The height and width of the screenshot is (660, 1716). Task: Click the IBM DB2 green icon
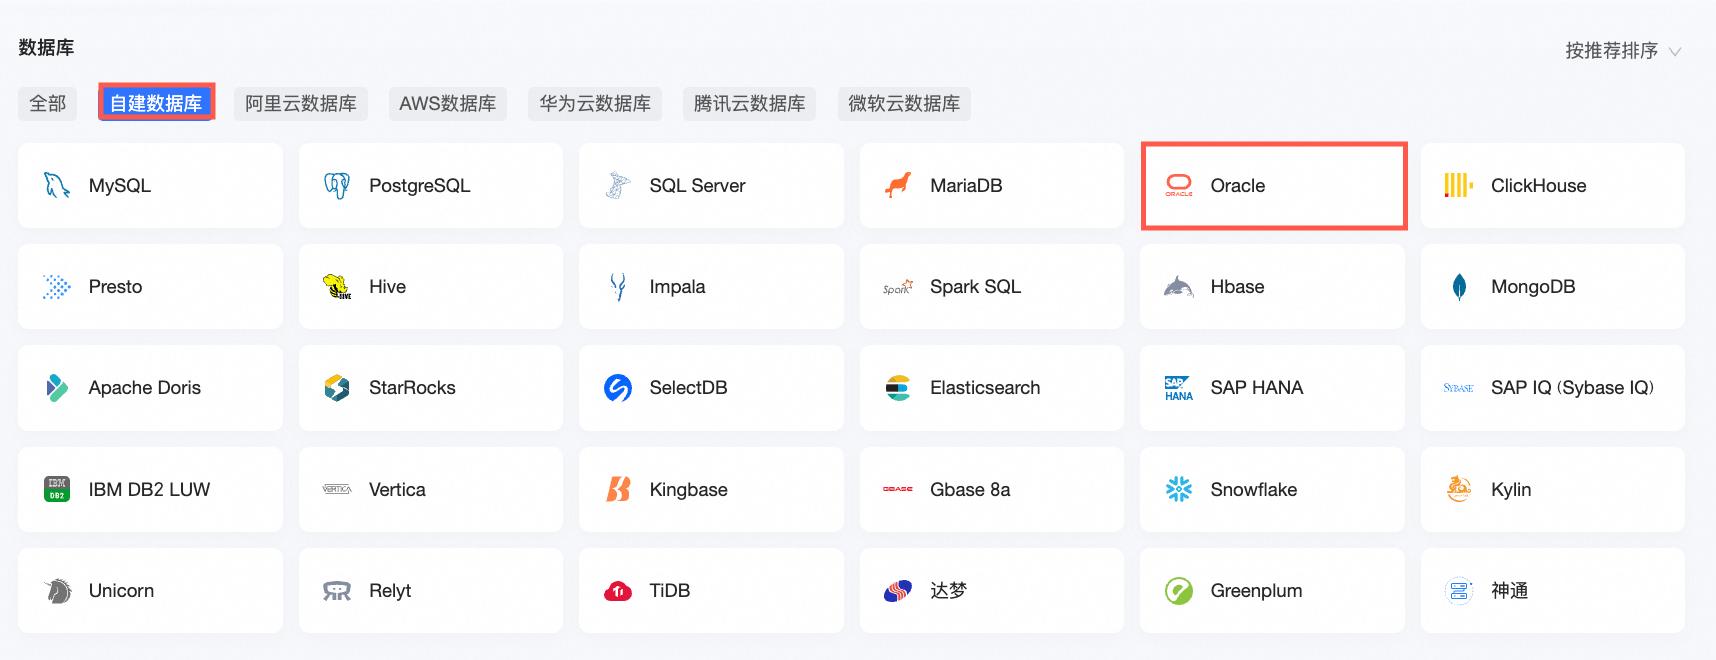pos(57,489)
